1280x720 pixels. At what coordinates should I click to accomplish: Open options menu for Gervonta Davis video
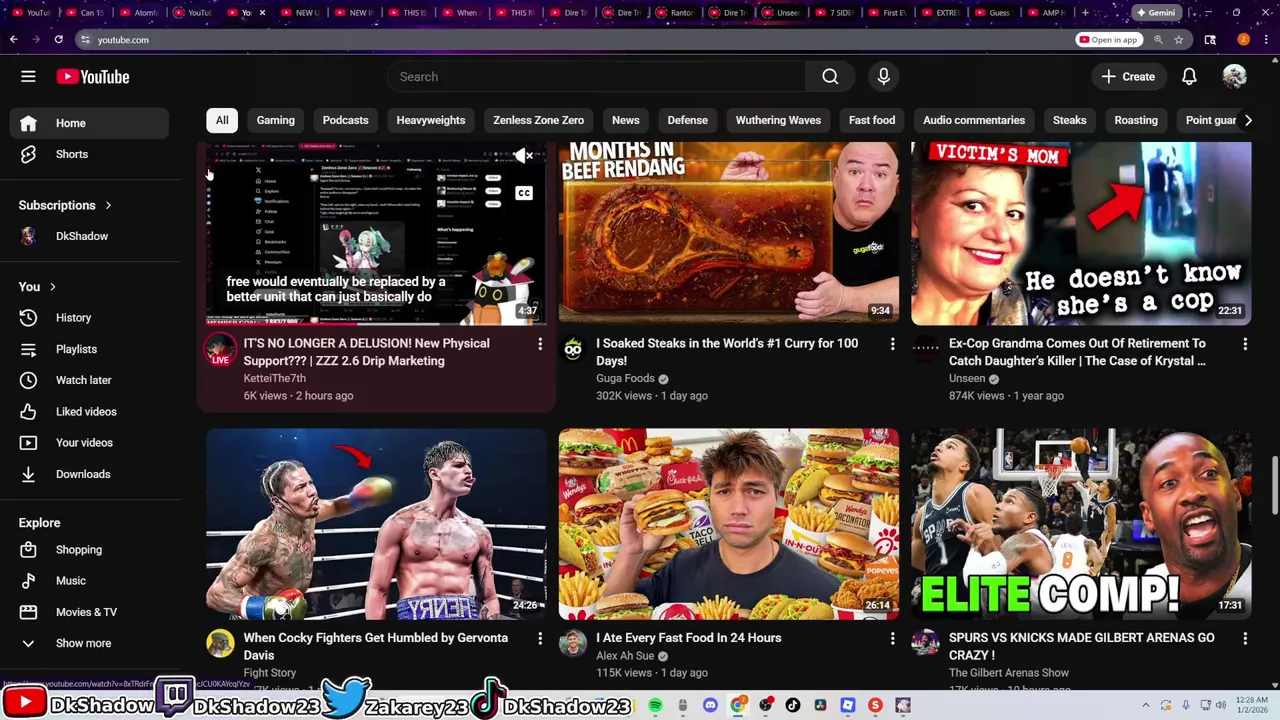pos(540,638)
